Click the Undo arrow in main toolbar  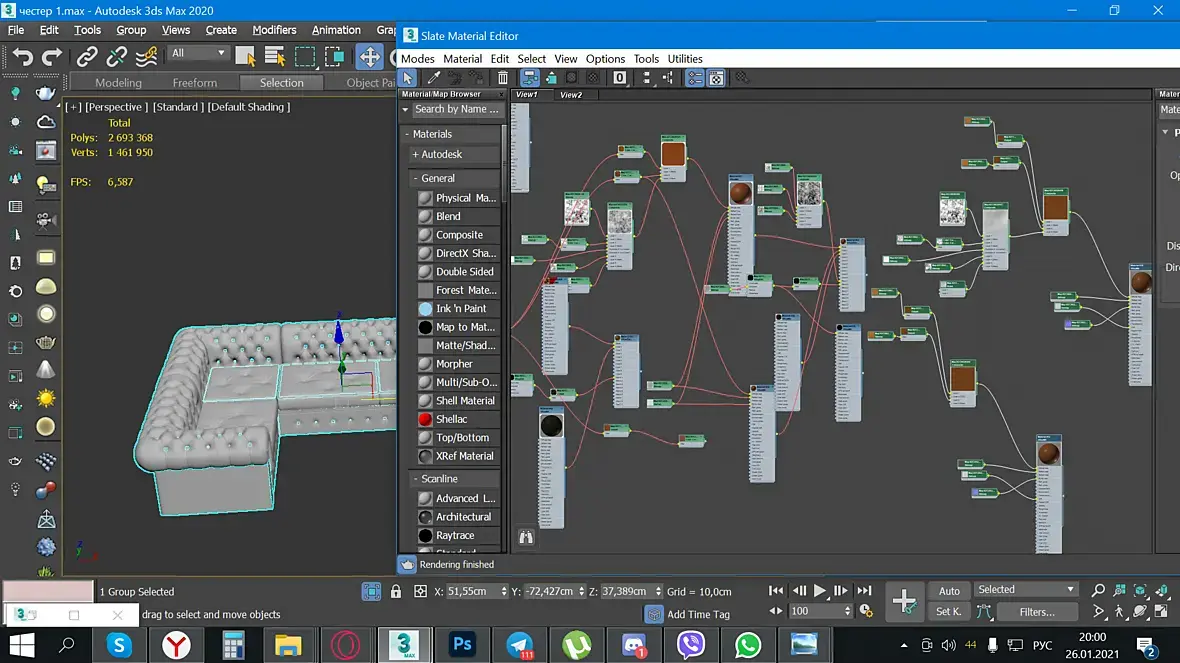point(22,56)
